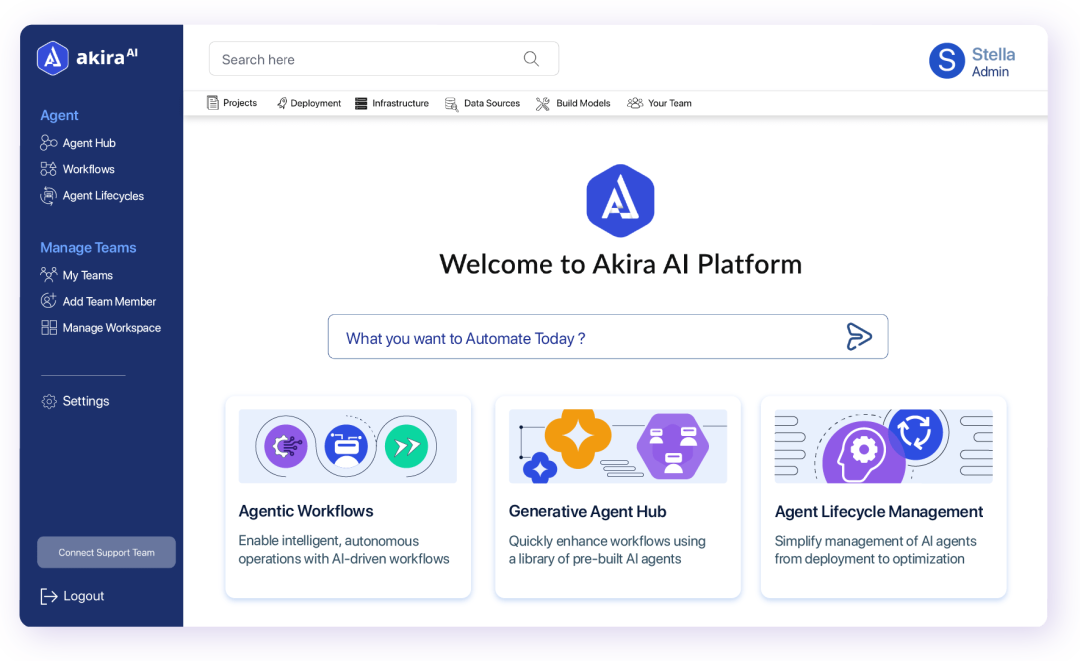Click the Settings gear icon

click(48, 401)
